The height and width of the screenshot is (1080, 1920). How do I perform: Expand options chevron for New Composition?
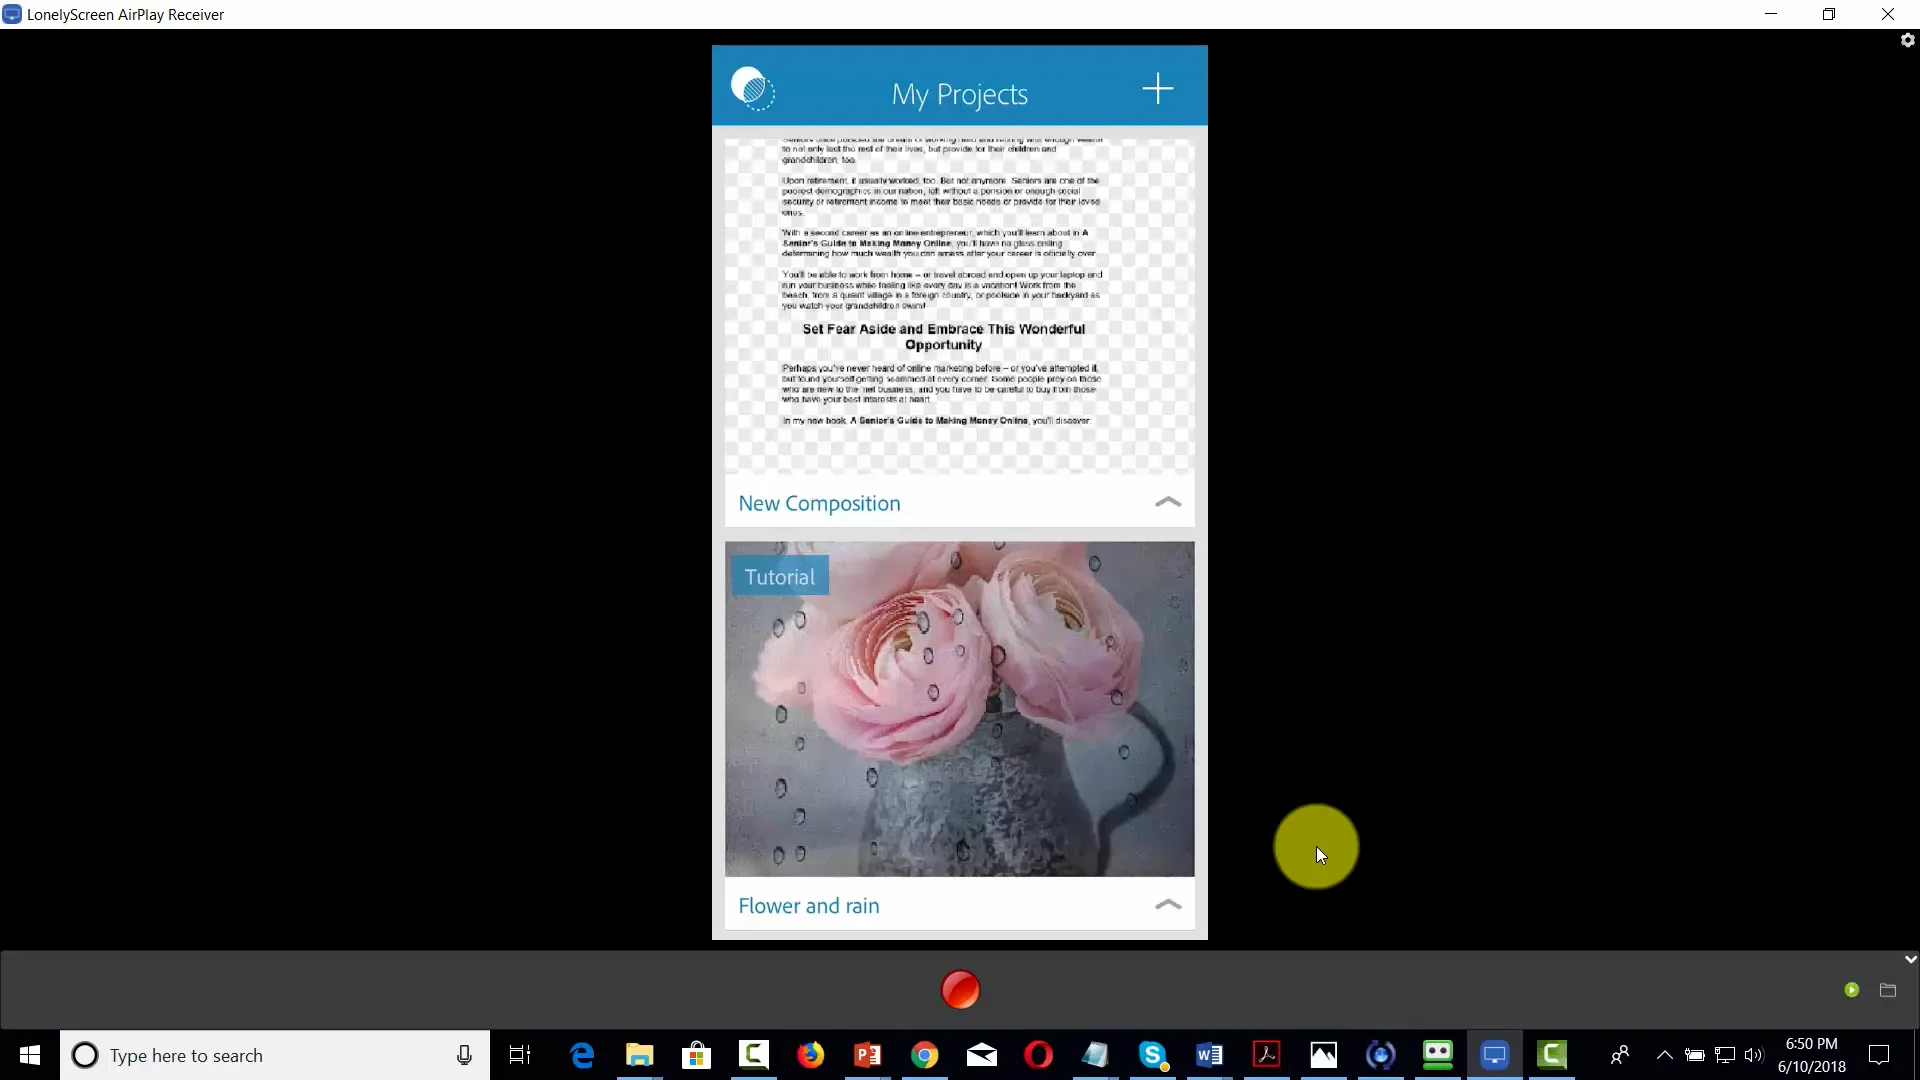[x=1168, y=502]
